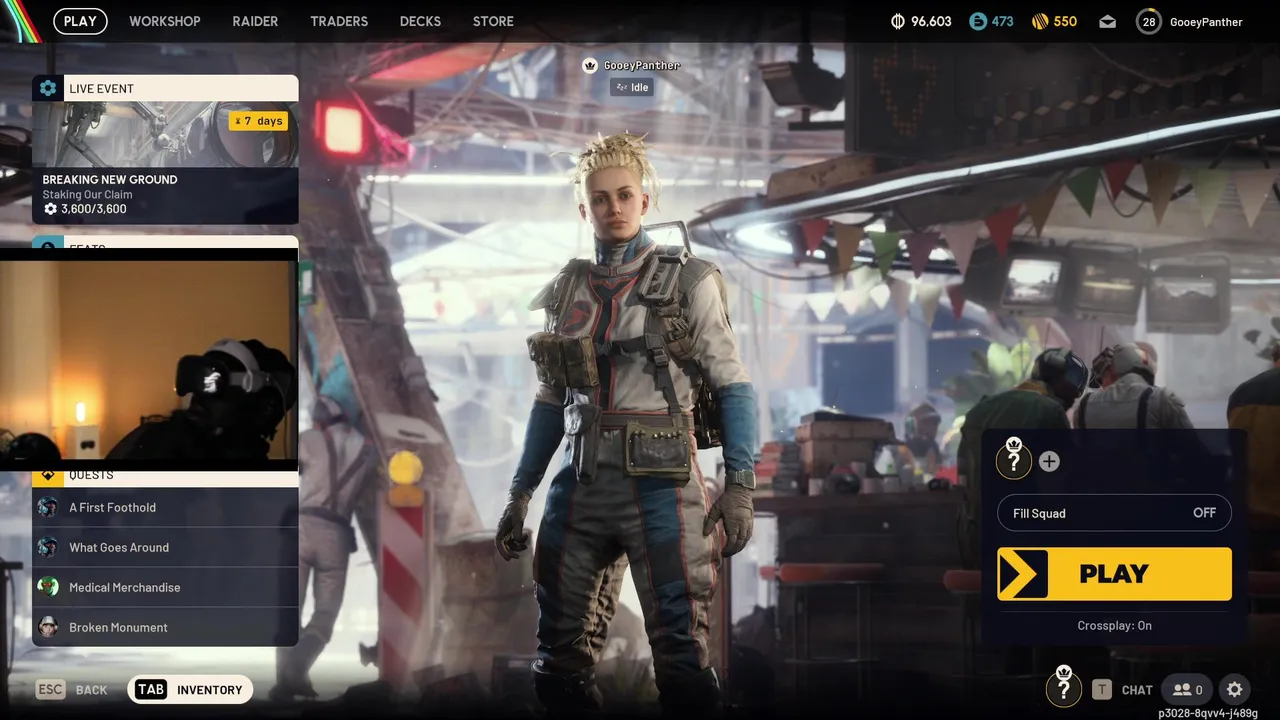The width and height of the screenshot is (1280, 720).
Task: Open the Broken Monument quest
Action: pos(165,627)
